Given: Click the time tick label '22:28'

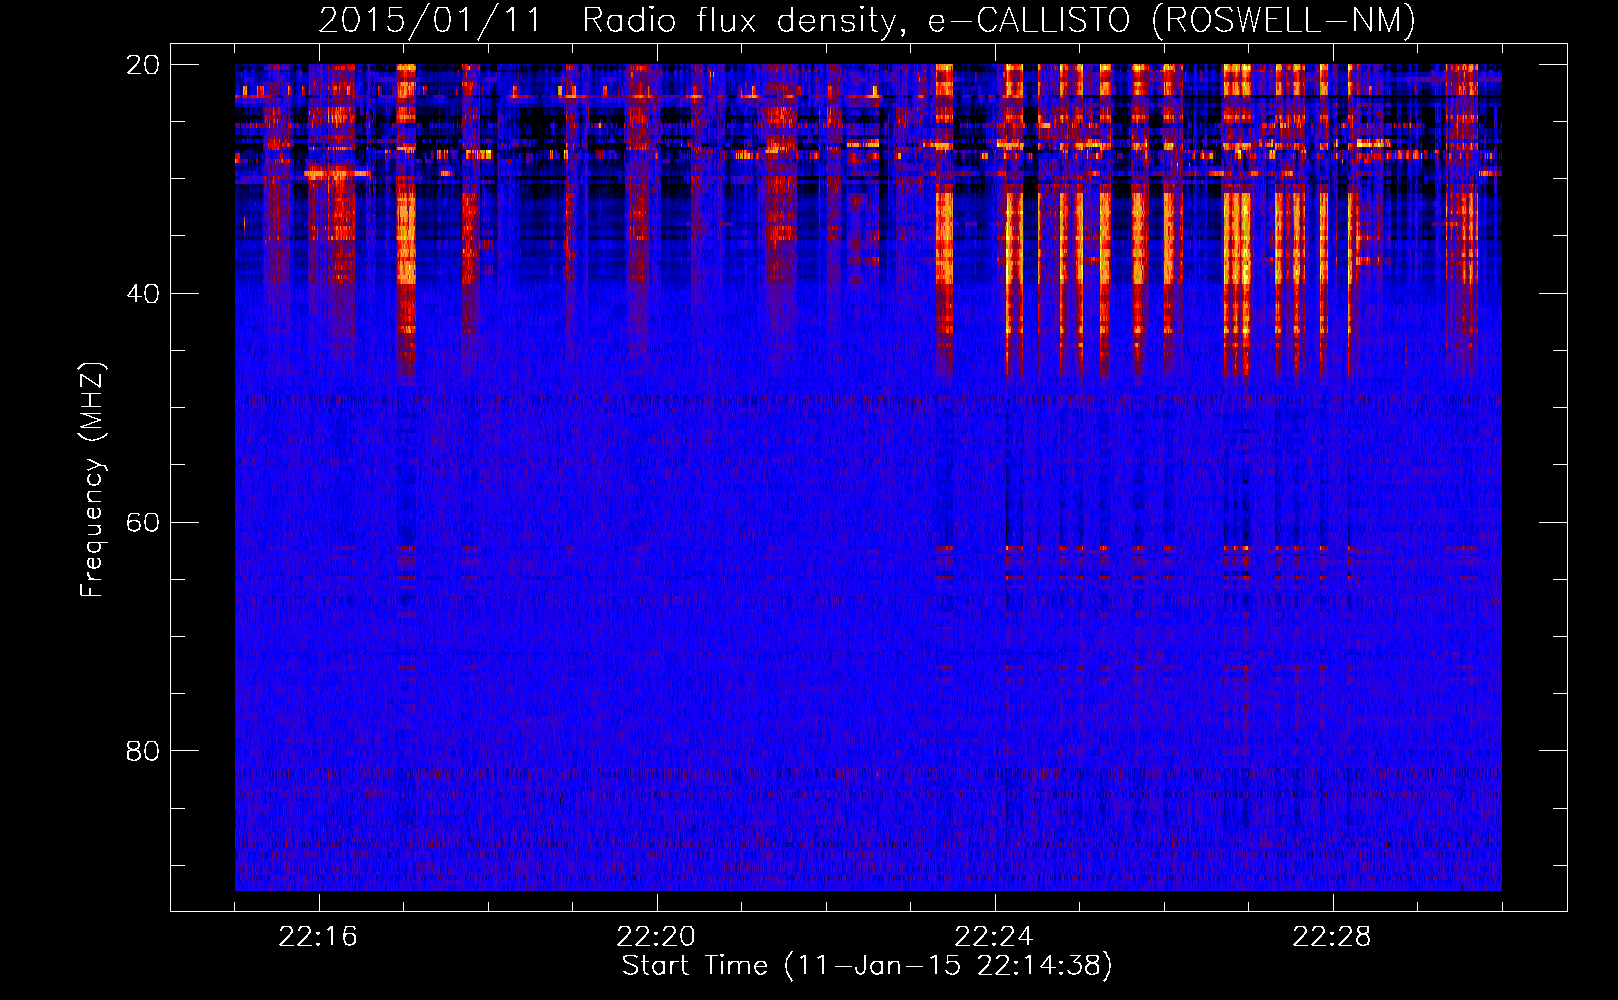Looking at the screenshot, I should 1332,937.
